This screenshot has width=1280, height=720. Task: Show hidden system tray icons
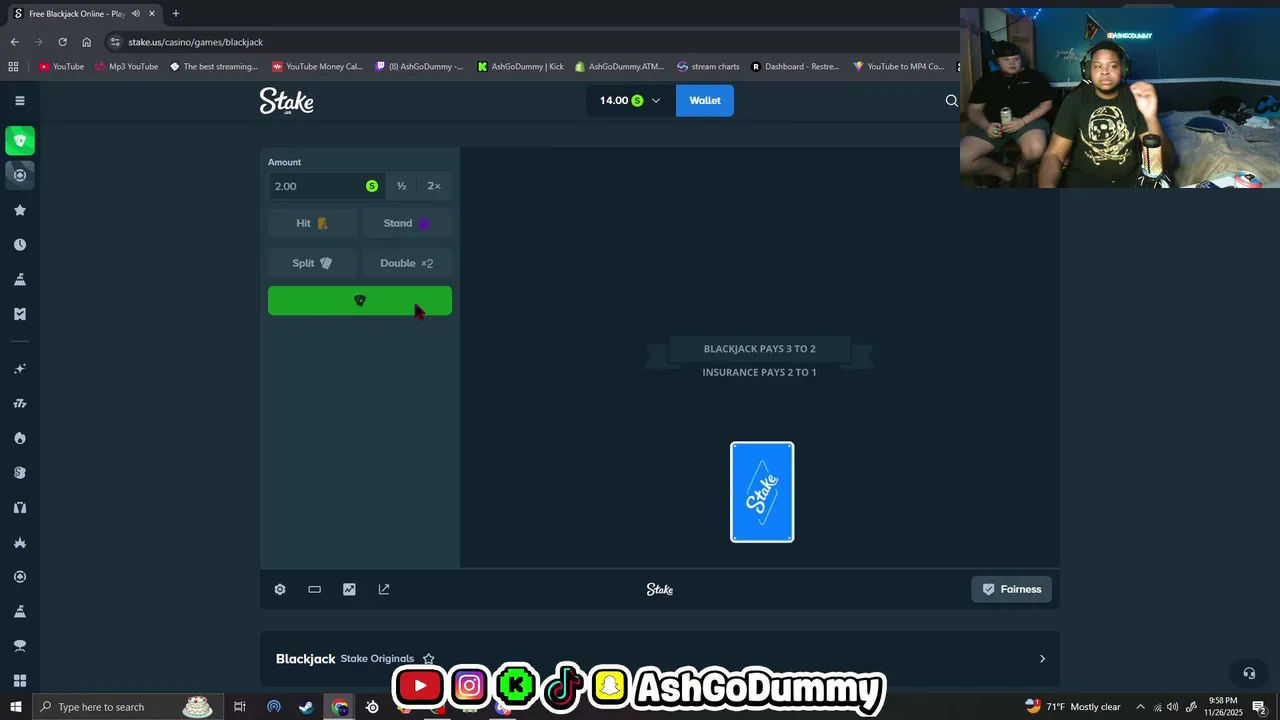1139,707
